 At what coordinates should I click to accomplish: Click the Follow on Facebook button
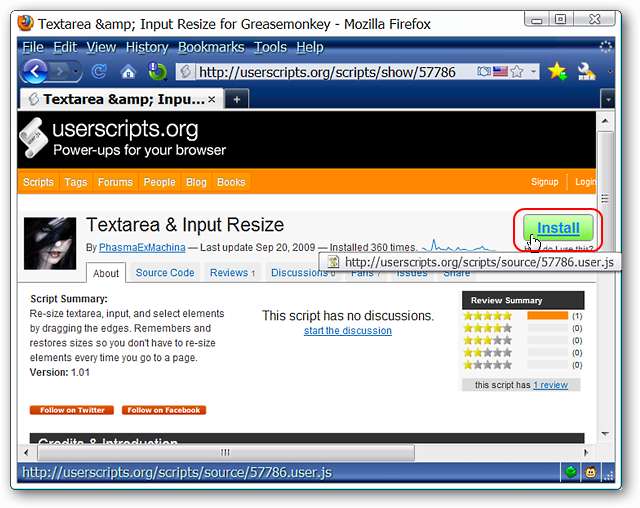tap(164, 410)
